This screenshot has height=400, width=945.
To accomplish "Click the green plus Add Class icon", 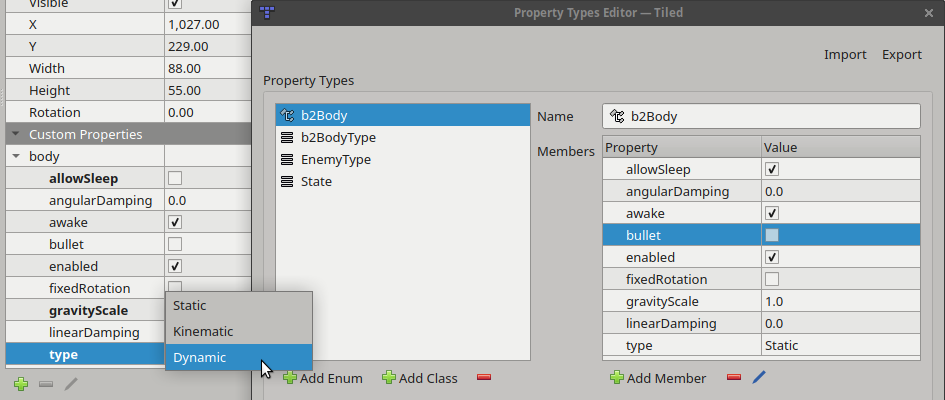I will coord(389,378).
